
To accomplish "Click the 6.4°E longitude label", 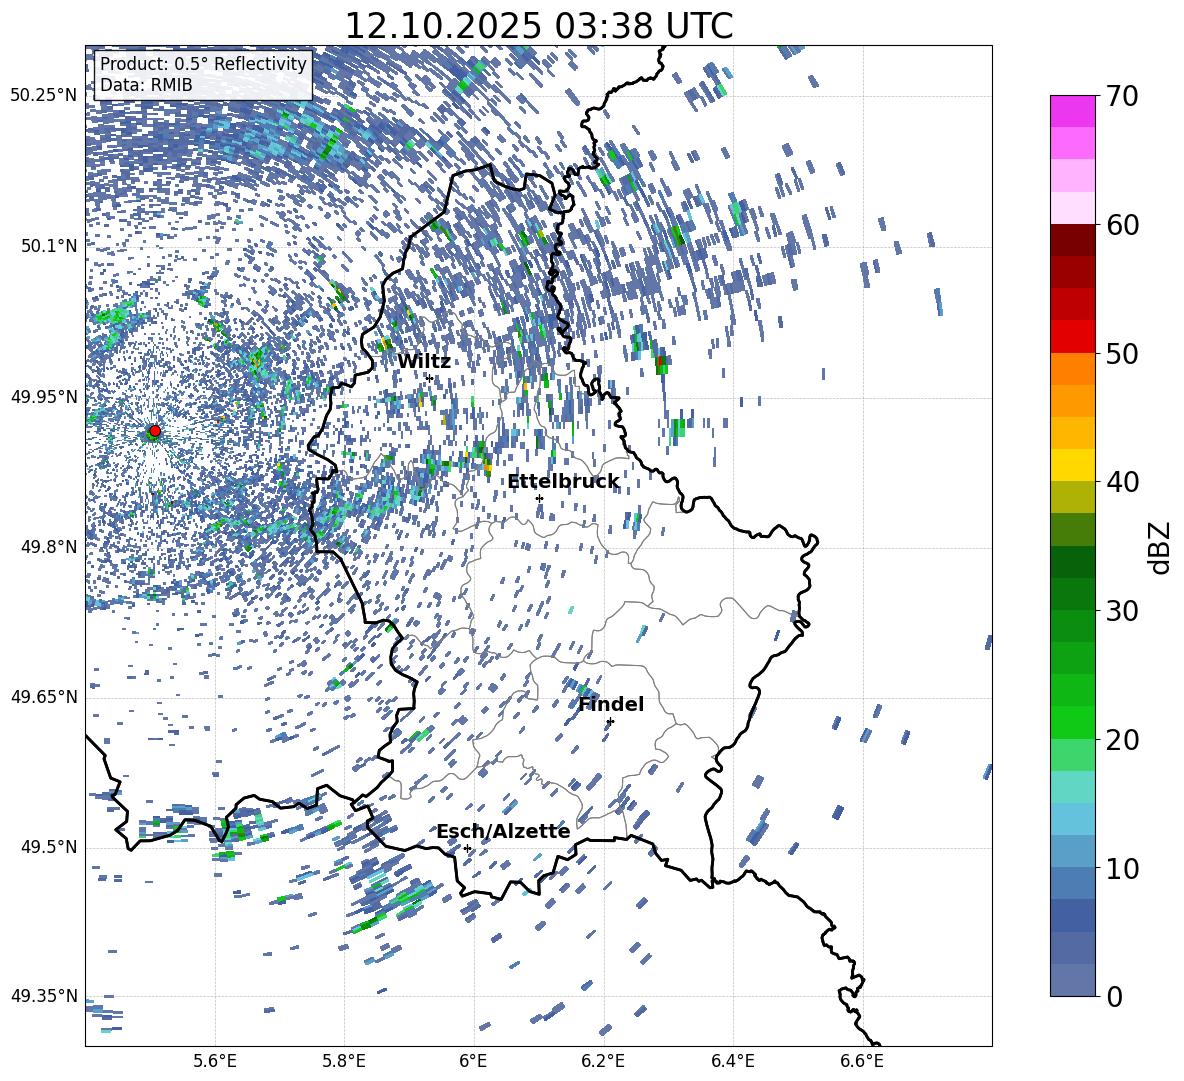I will point(732,1062).
